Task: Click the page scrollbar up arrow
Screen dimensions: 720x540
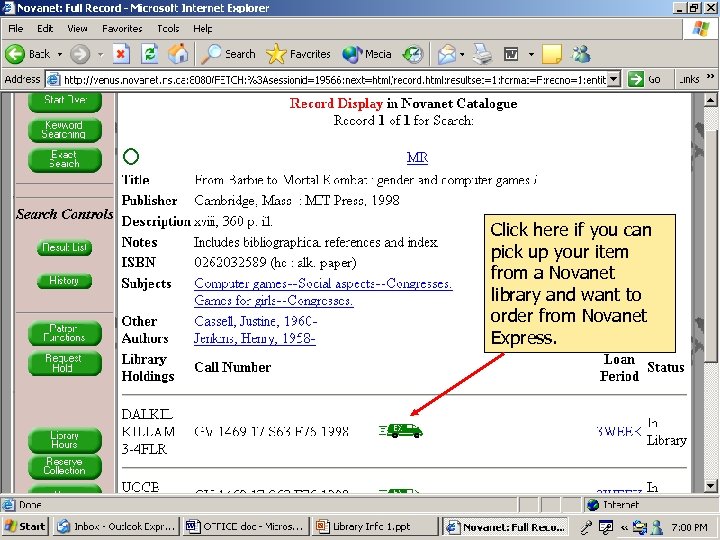Action: [x=710, y=100]
